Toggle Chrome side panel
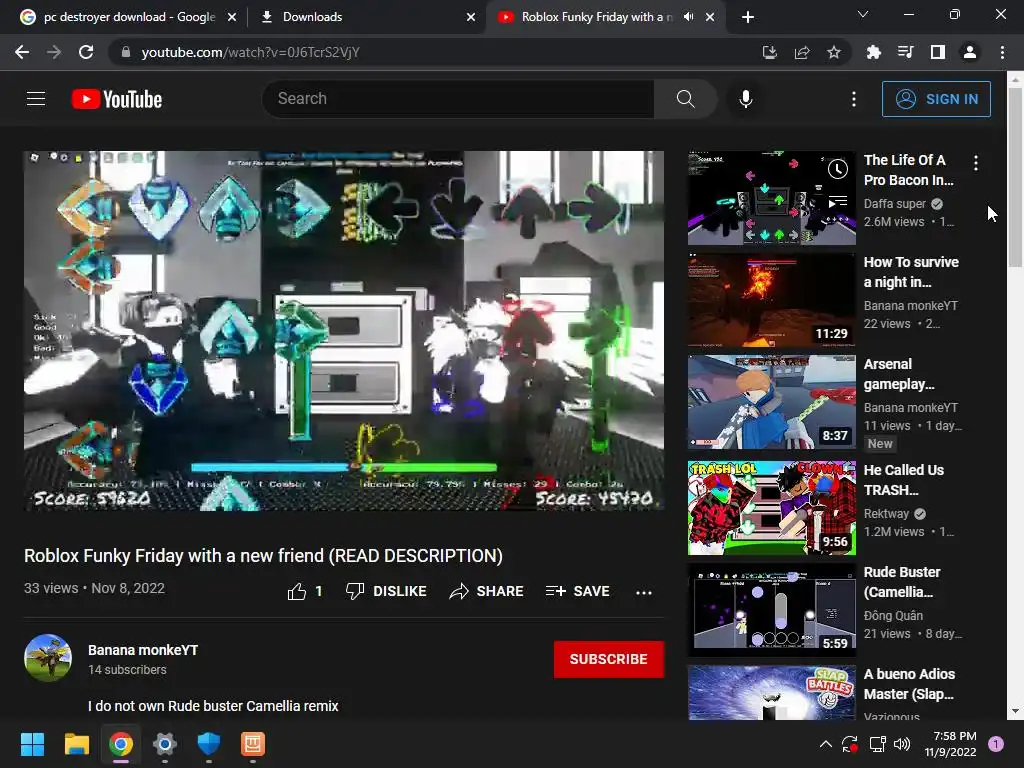Viewport: 1024px width, 768px height. [938, 52]
